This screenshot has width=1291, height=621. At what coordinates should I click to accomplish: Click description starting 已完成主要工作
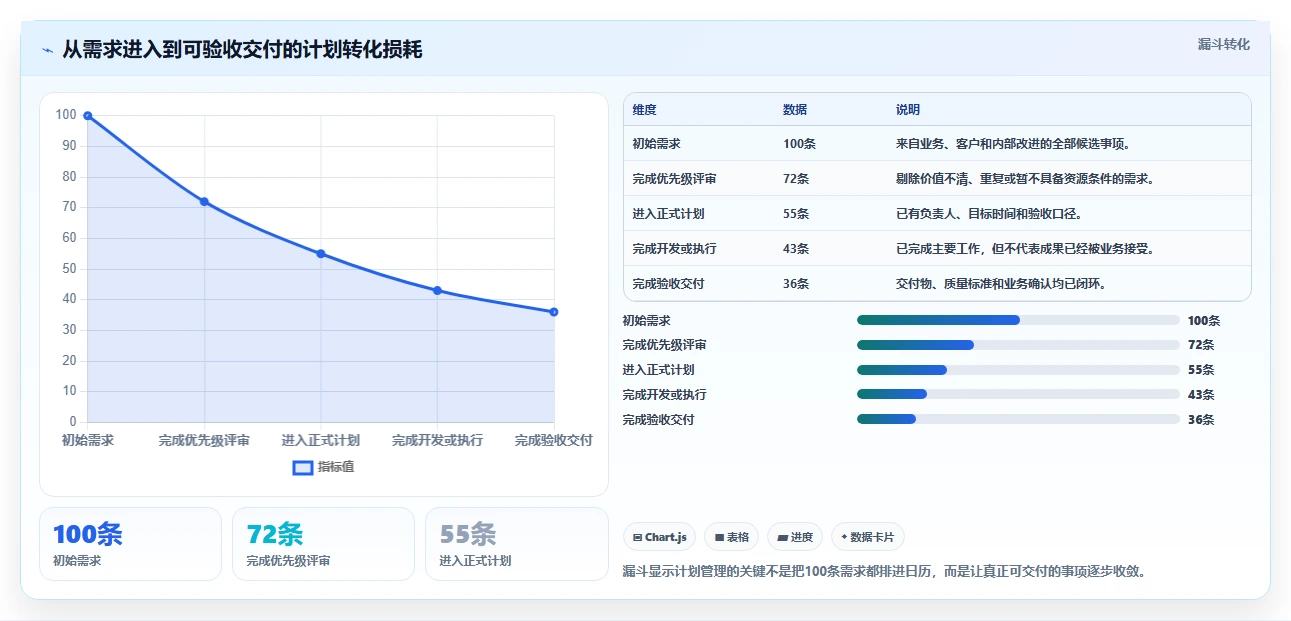[x=1026, y=249]
